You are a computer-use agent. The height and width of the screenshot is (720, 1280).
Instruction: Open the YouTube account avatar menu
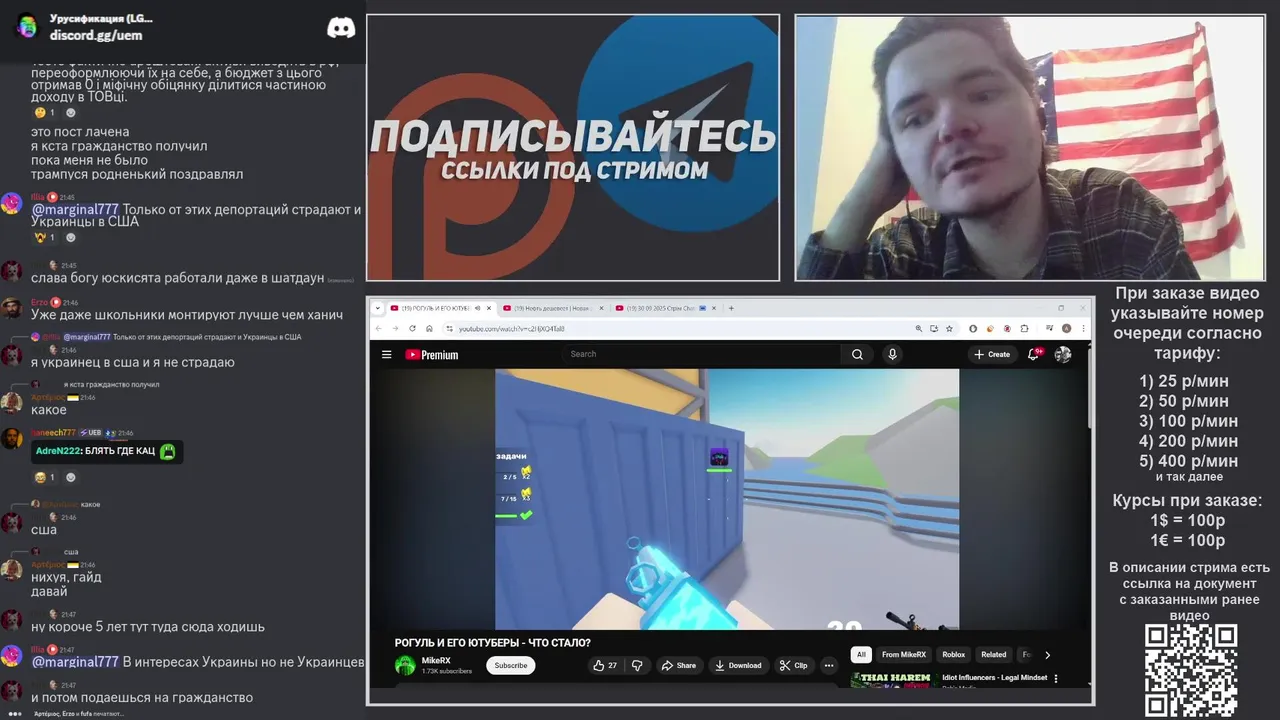pos(1063,354)
